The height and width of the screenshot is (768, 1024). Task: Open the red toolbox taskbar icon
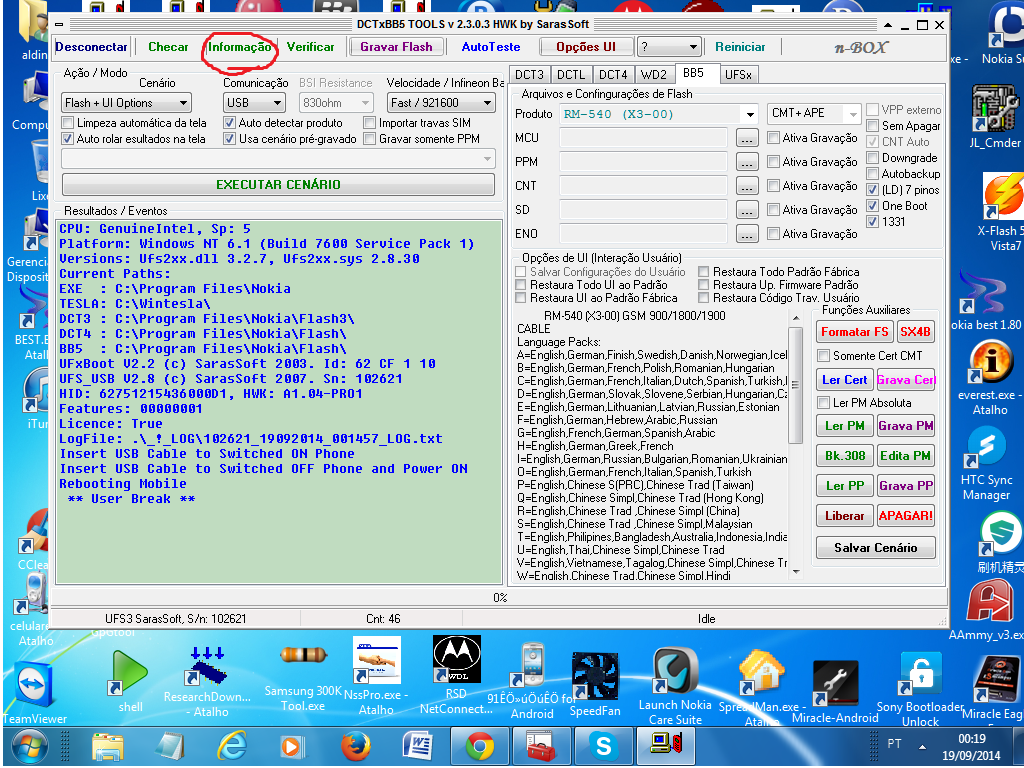coord(541,746)
